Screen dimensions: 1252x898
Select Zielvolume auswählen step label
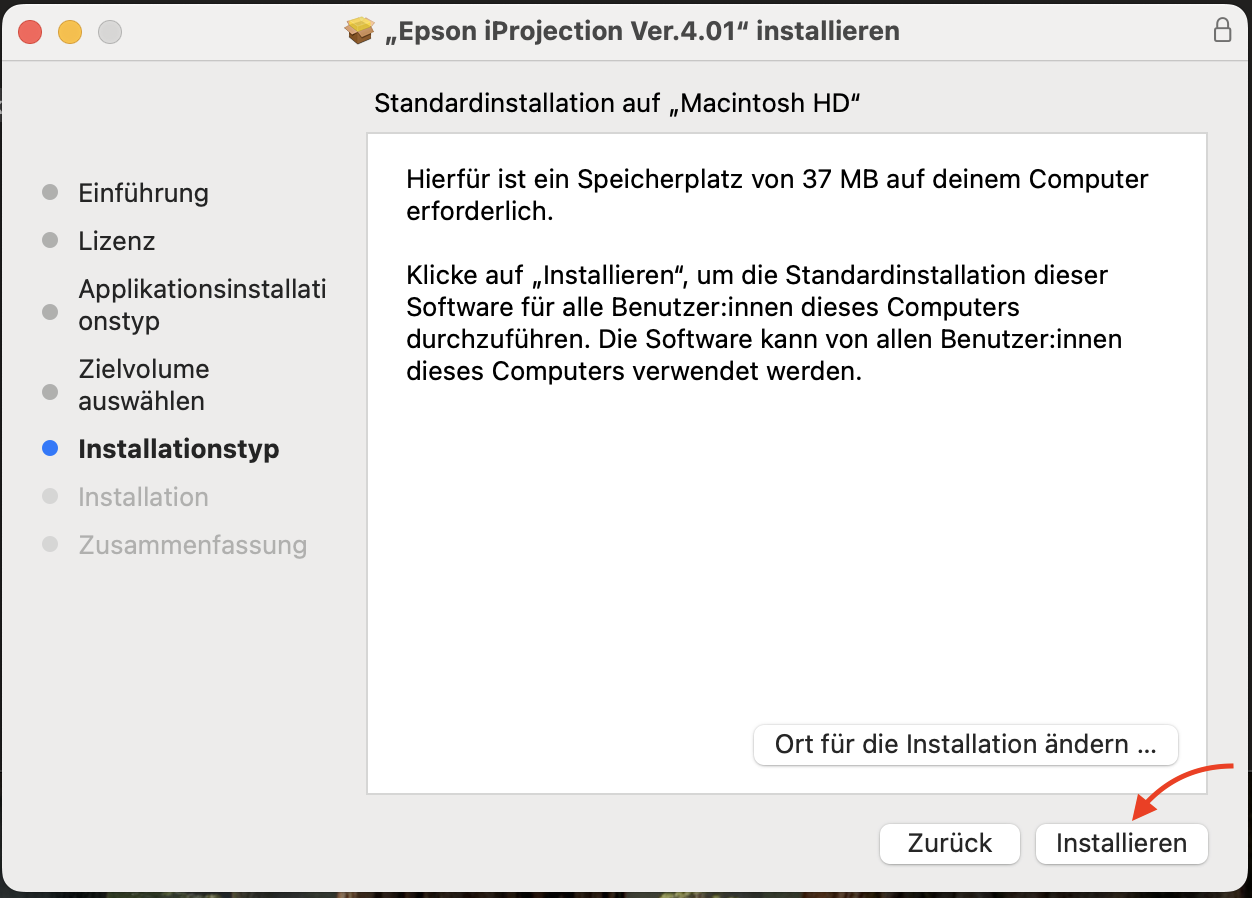(144, 385)
